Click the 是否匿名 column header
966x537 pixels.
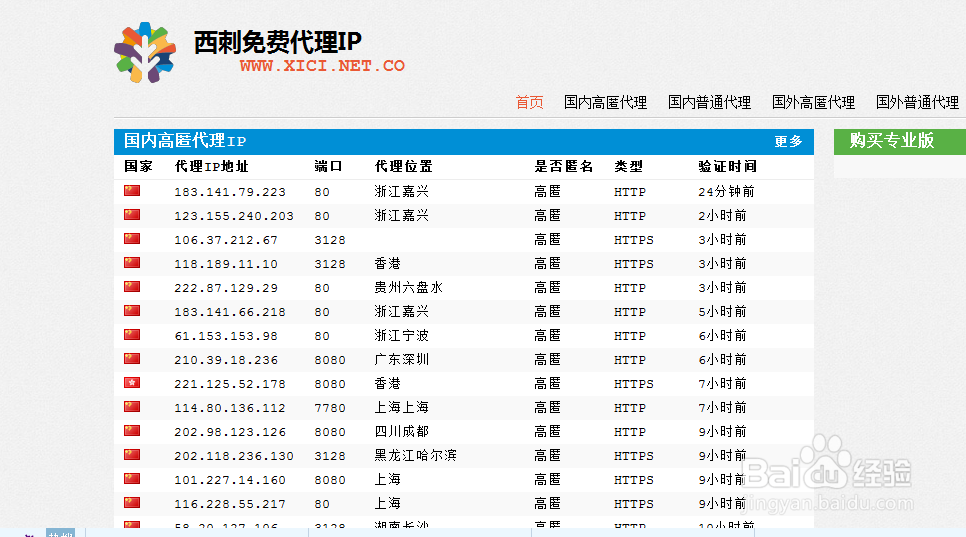click(564, 166)
